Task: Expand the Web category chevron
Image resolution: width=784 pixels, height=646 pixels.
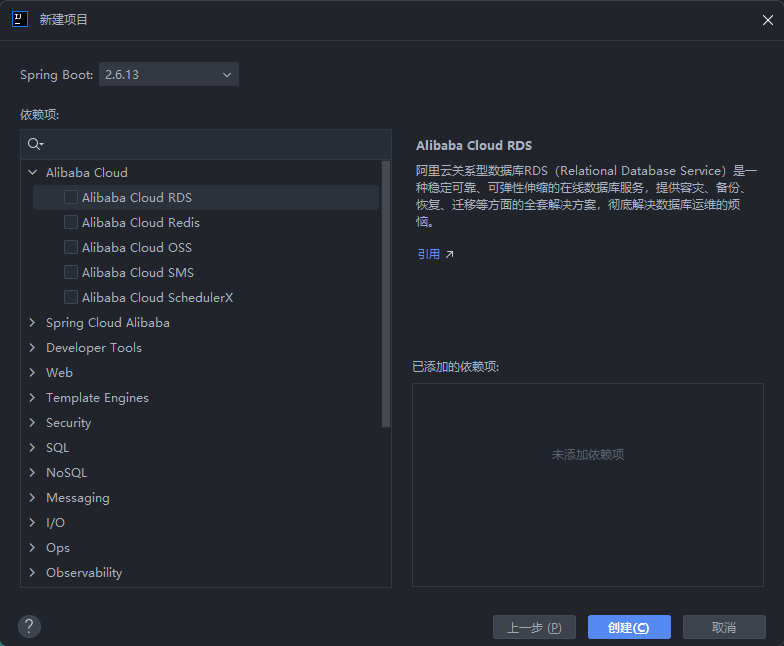Action: [32, 372]
